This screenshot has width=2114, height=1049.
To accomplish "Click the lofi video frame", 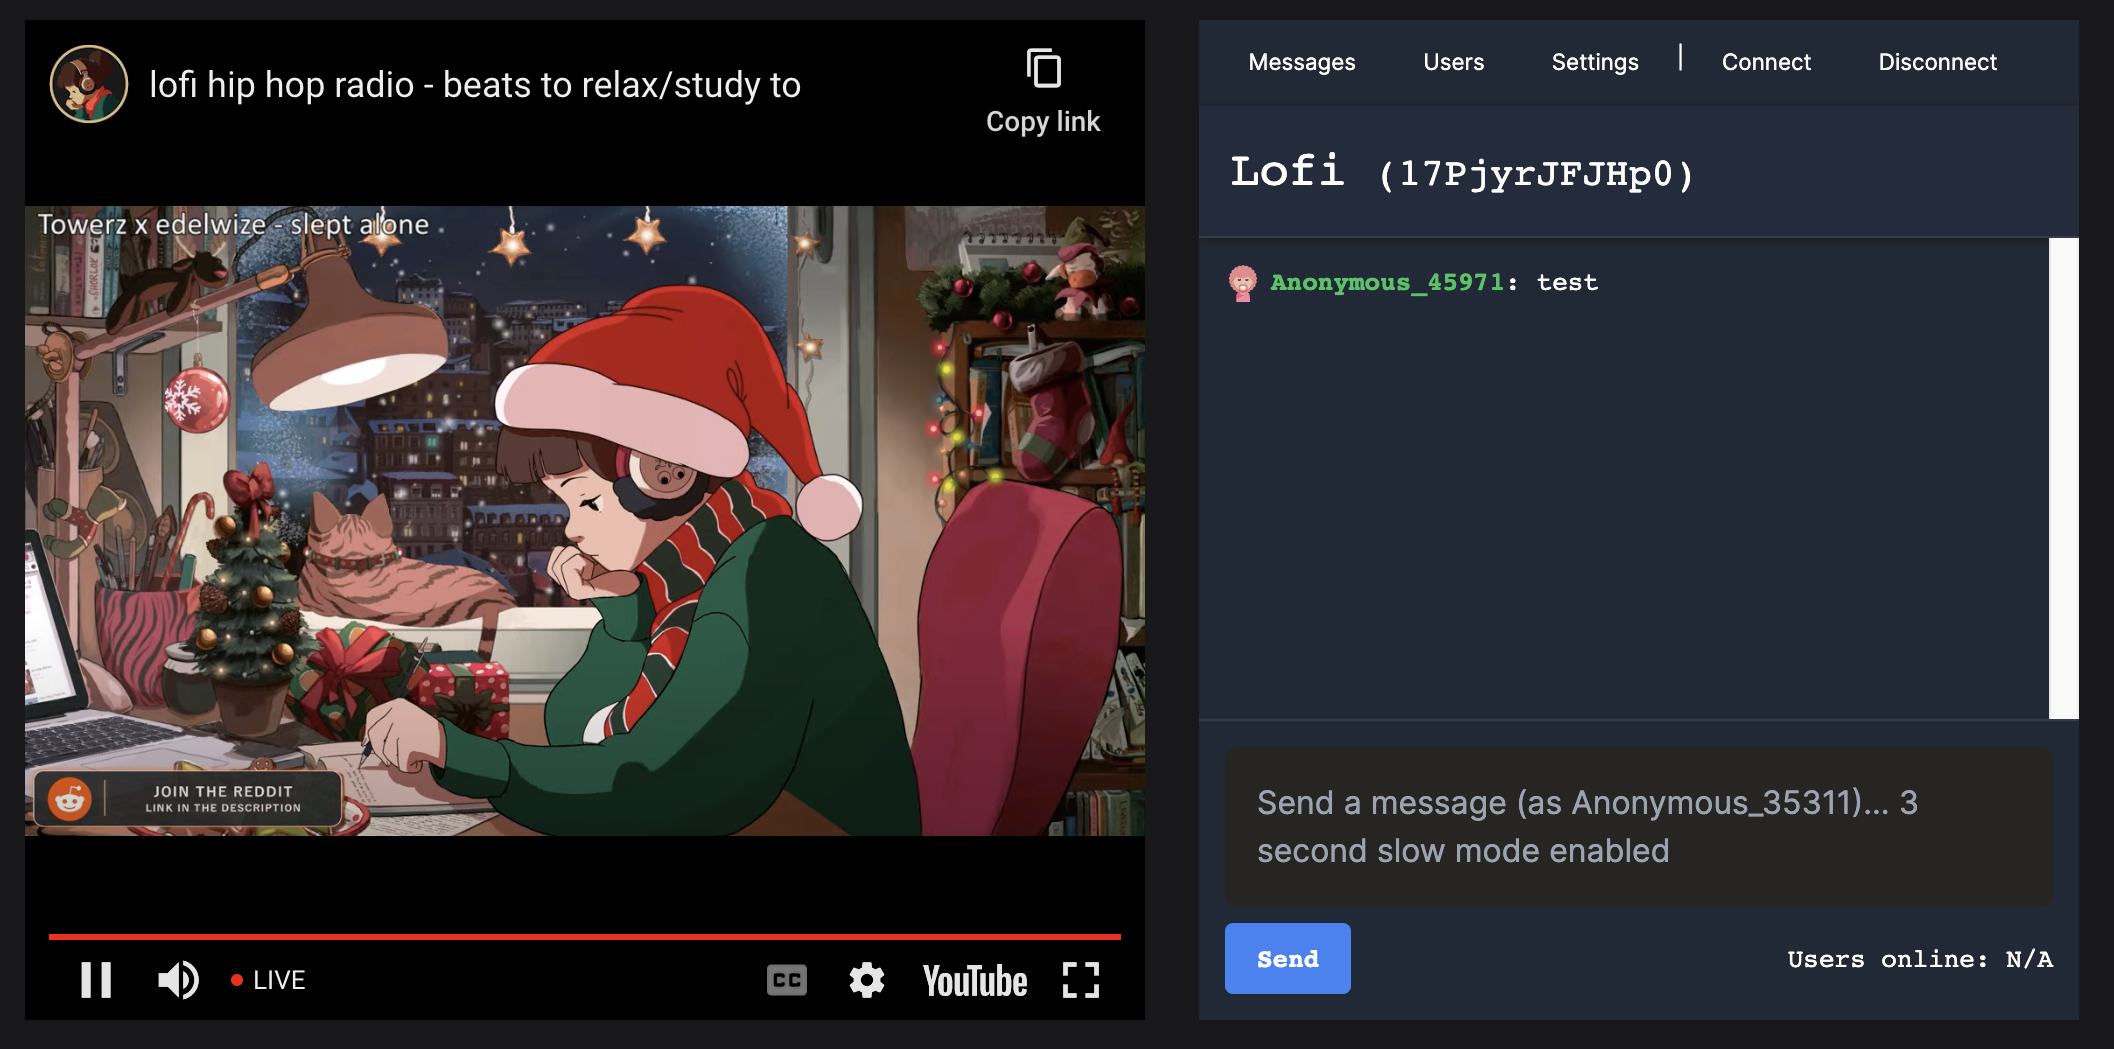I will pyautogui.click(x=585, y=521).
